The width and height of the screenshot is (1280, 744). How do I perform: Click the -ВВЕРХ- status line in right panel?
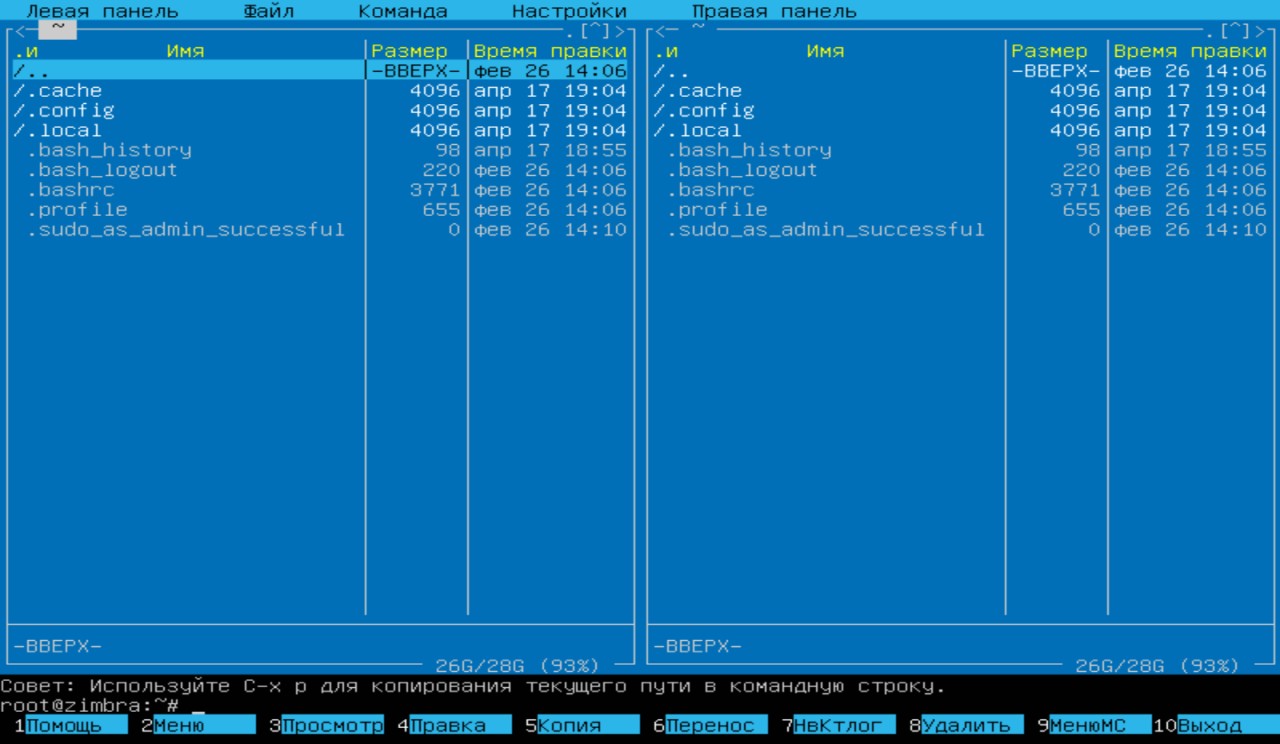[x=697, y=646]
